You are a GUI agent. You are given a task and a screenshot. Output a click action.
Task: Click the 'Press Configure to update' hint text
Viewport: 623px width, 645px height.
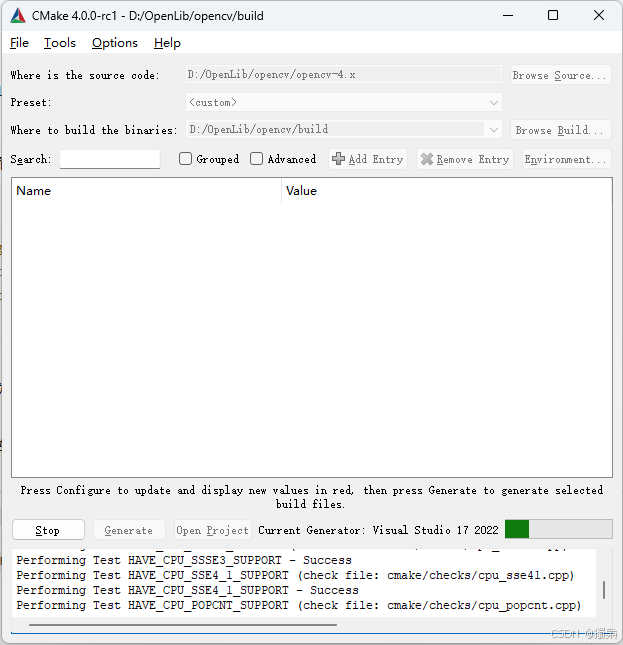click(x=311, y=497)
